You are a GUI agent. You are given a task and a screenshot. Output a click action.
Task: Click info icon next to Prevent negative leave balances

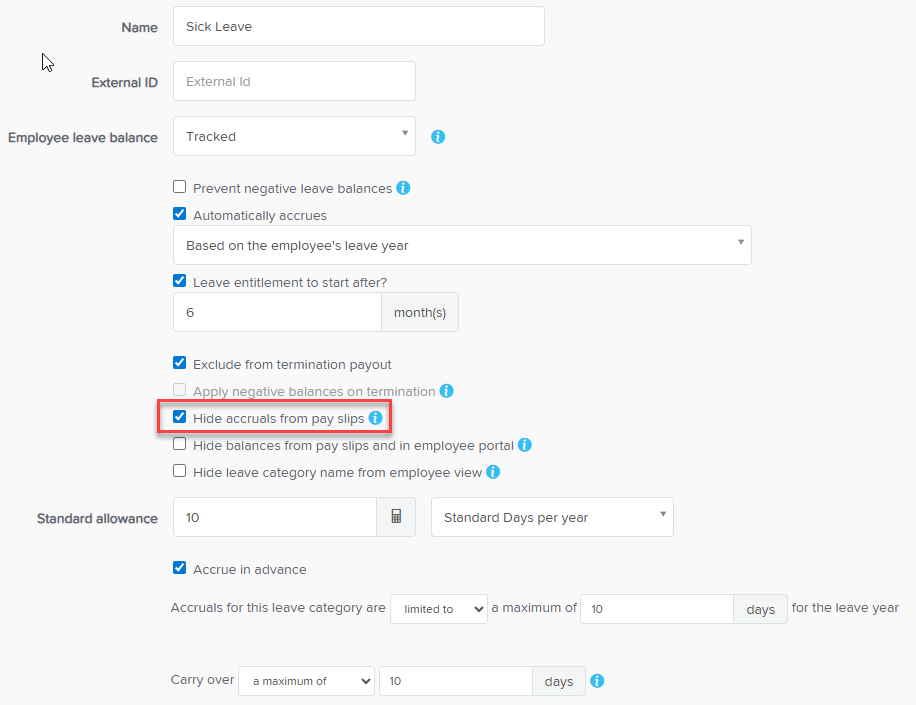pos(403,188)
